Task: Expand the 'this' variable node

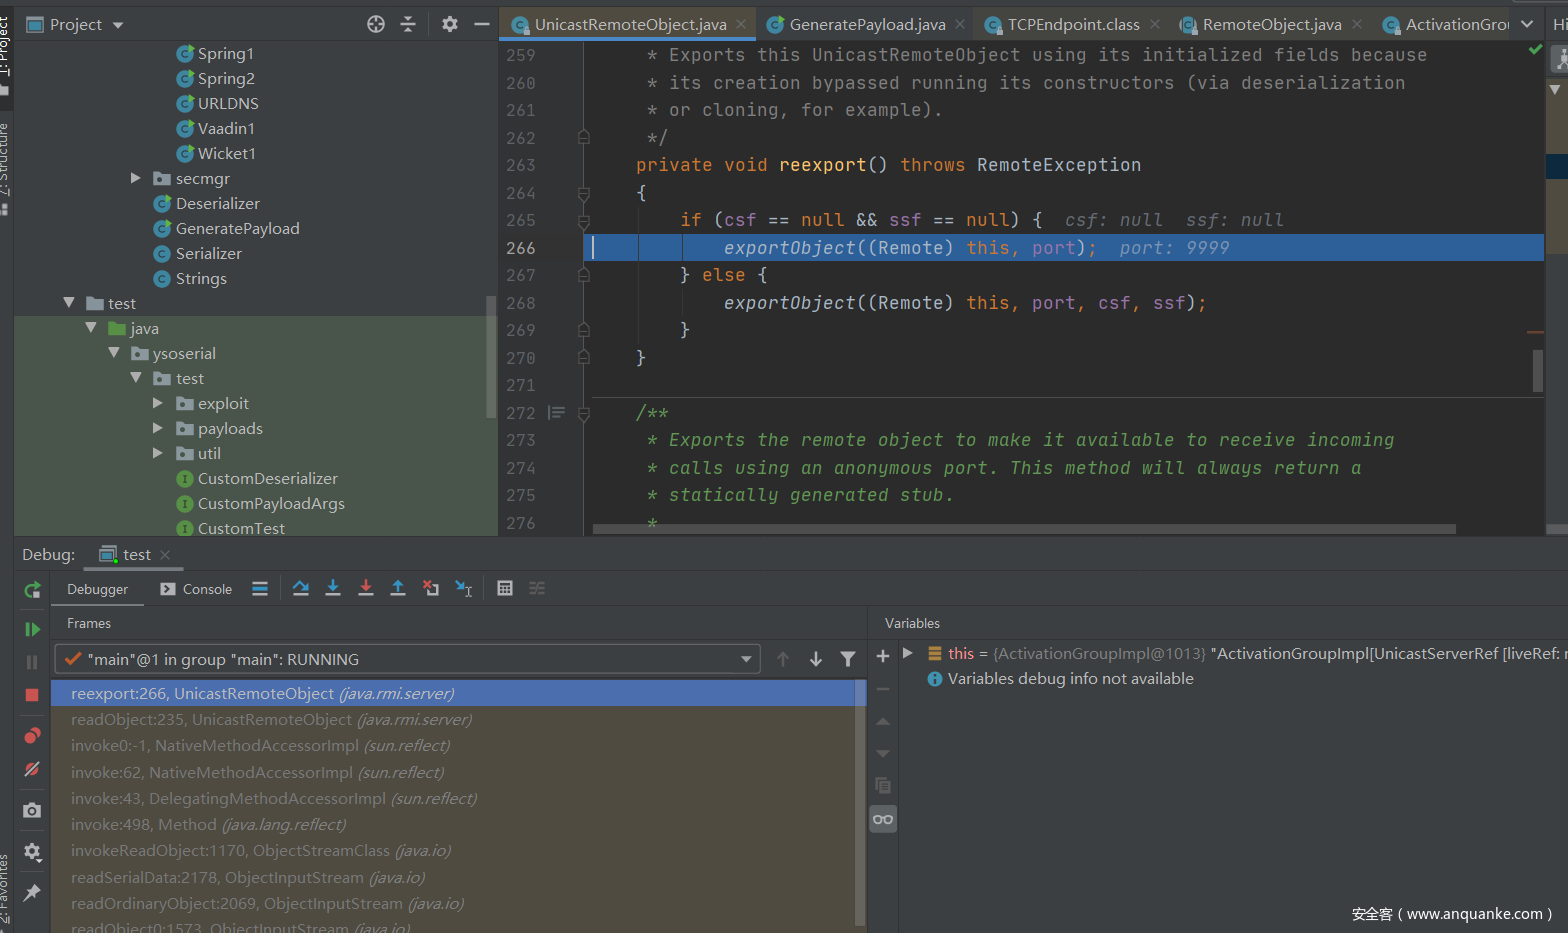Action: tap(908, 653)
